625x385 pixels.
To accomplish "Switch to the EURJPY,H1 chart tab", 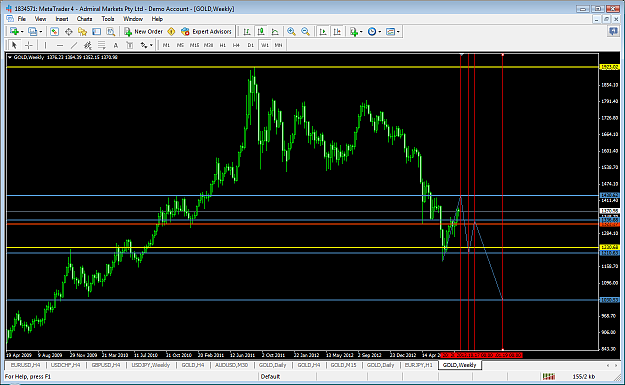I will pyautogui.click(x=419, y=365).
